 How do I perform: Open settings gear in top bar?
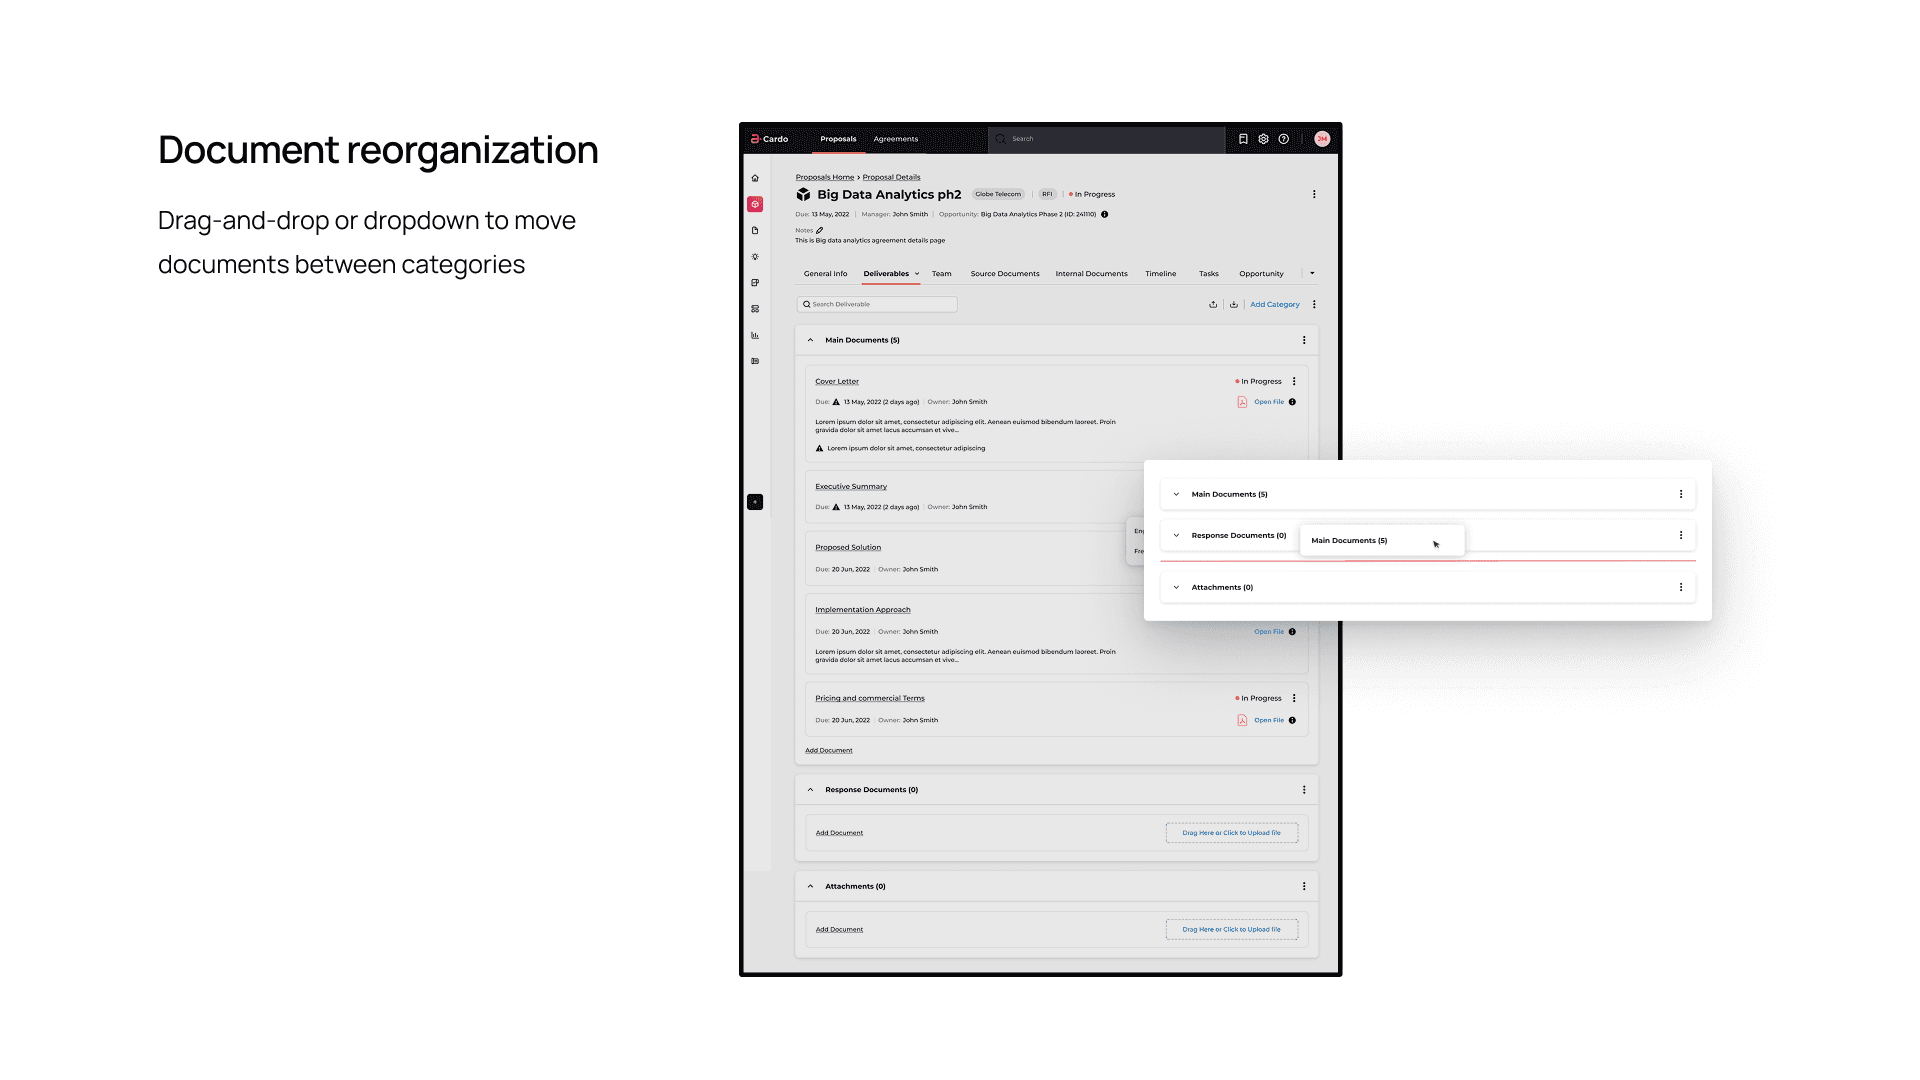tap(1263, 139)
